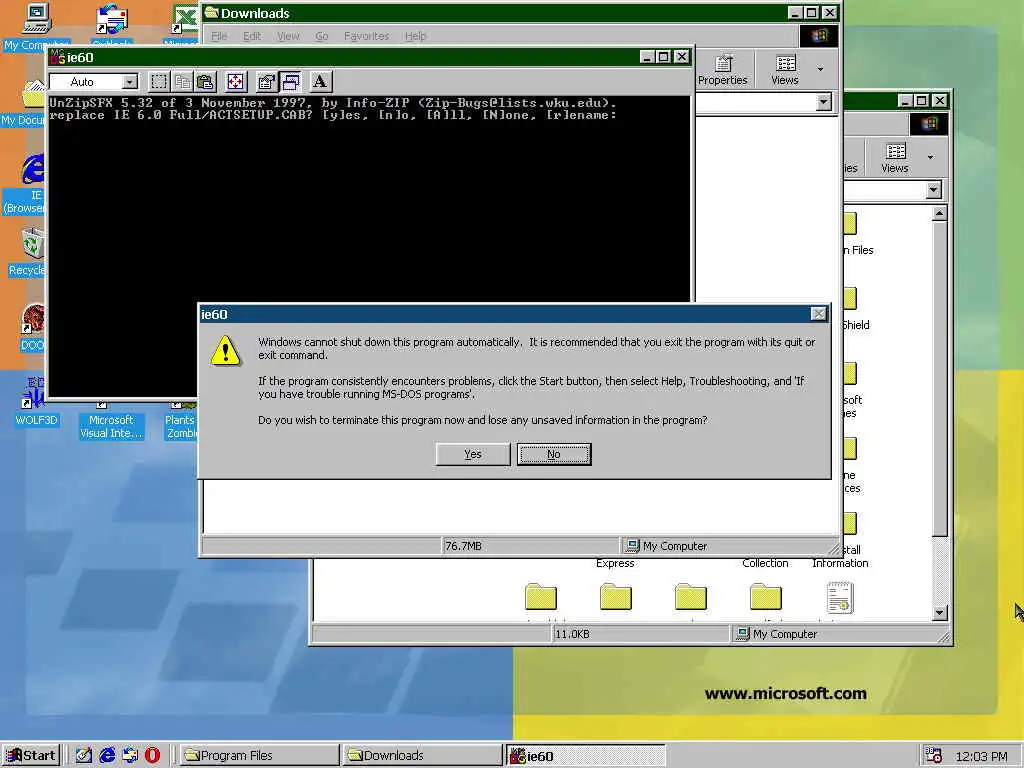The image size is (1024, 768).
Task: Click the Mark tool in ie60 toolbar
Action: (159, 82)
